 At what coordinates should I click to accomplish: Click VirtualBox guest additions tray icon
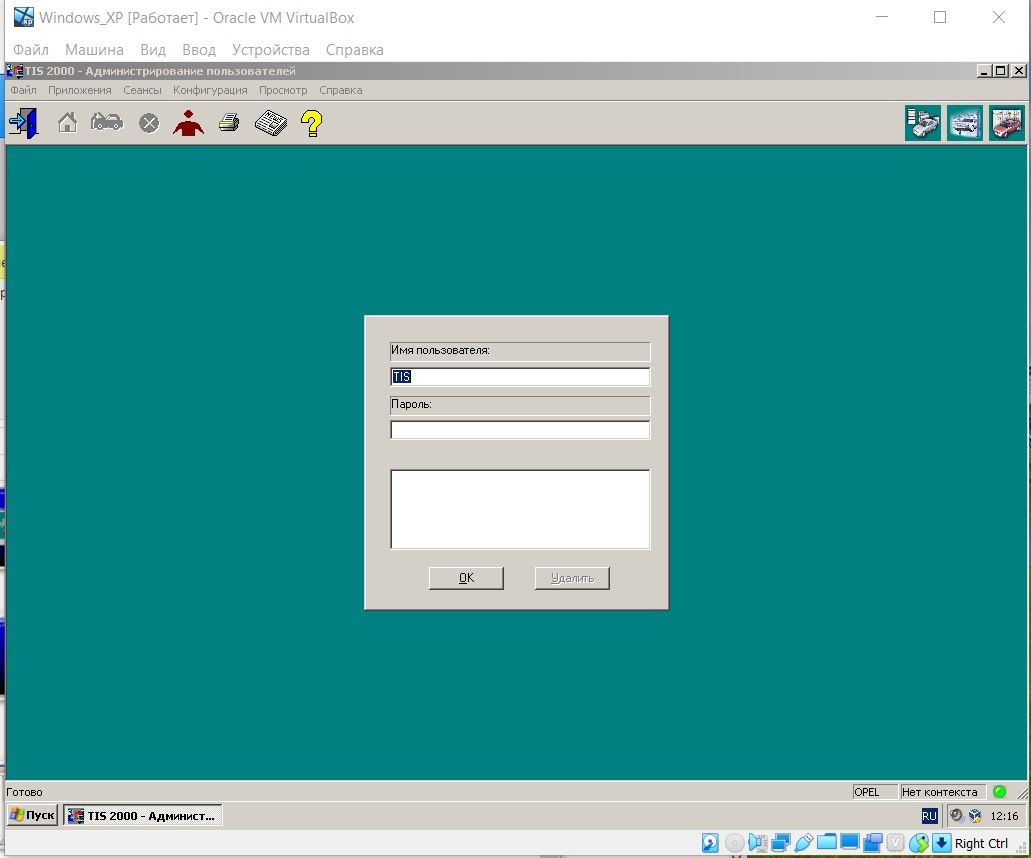(x=975, y=816)
